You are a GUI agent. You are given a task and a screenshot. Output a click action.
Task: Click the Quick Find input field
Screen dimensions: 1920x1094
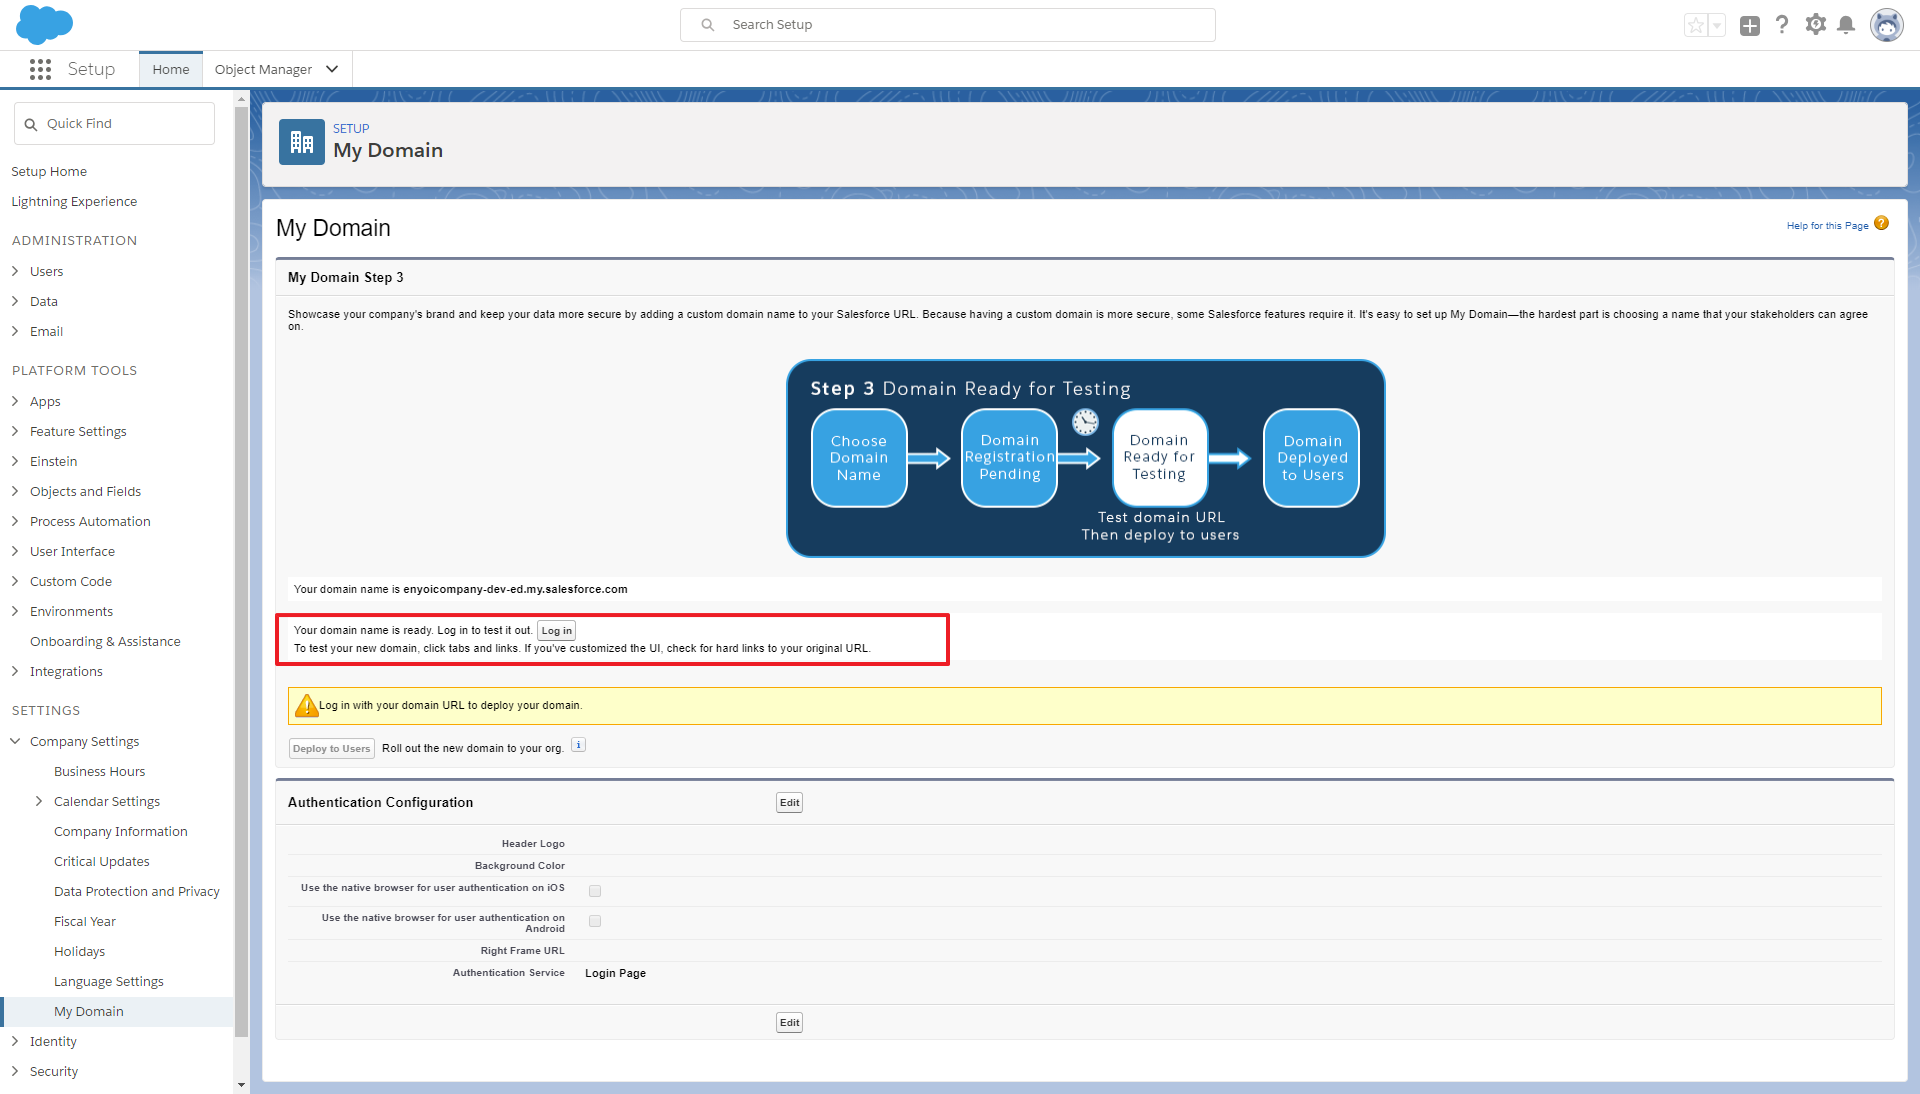(x=115, y=124)
